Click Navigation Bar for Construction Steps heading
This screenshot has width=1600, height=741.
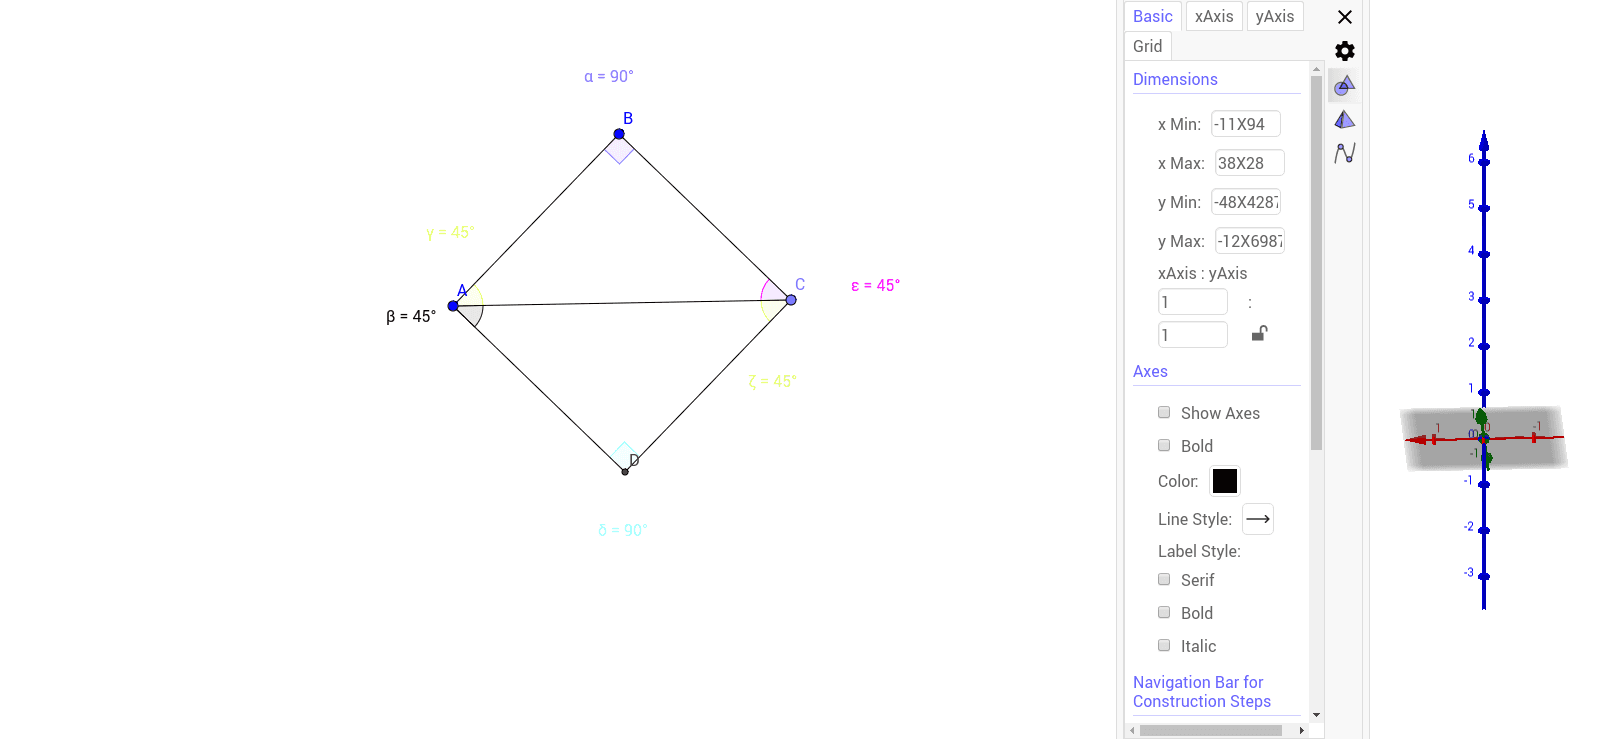[1202, 692]
